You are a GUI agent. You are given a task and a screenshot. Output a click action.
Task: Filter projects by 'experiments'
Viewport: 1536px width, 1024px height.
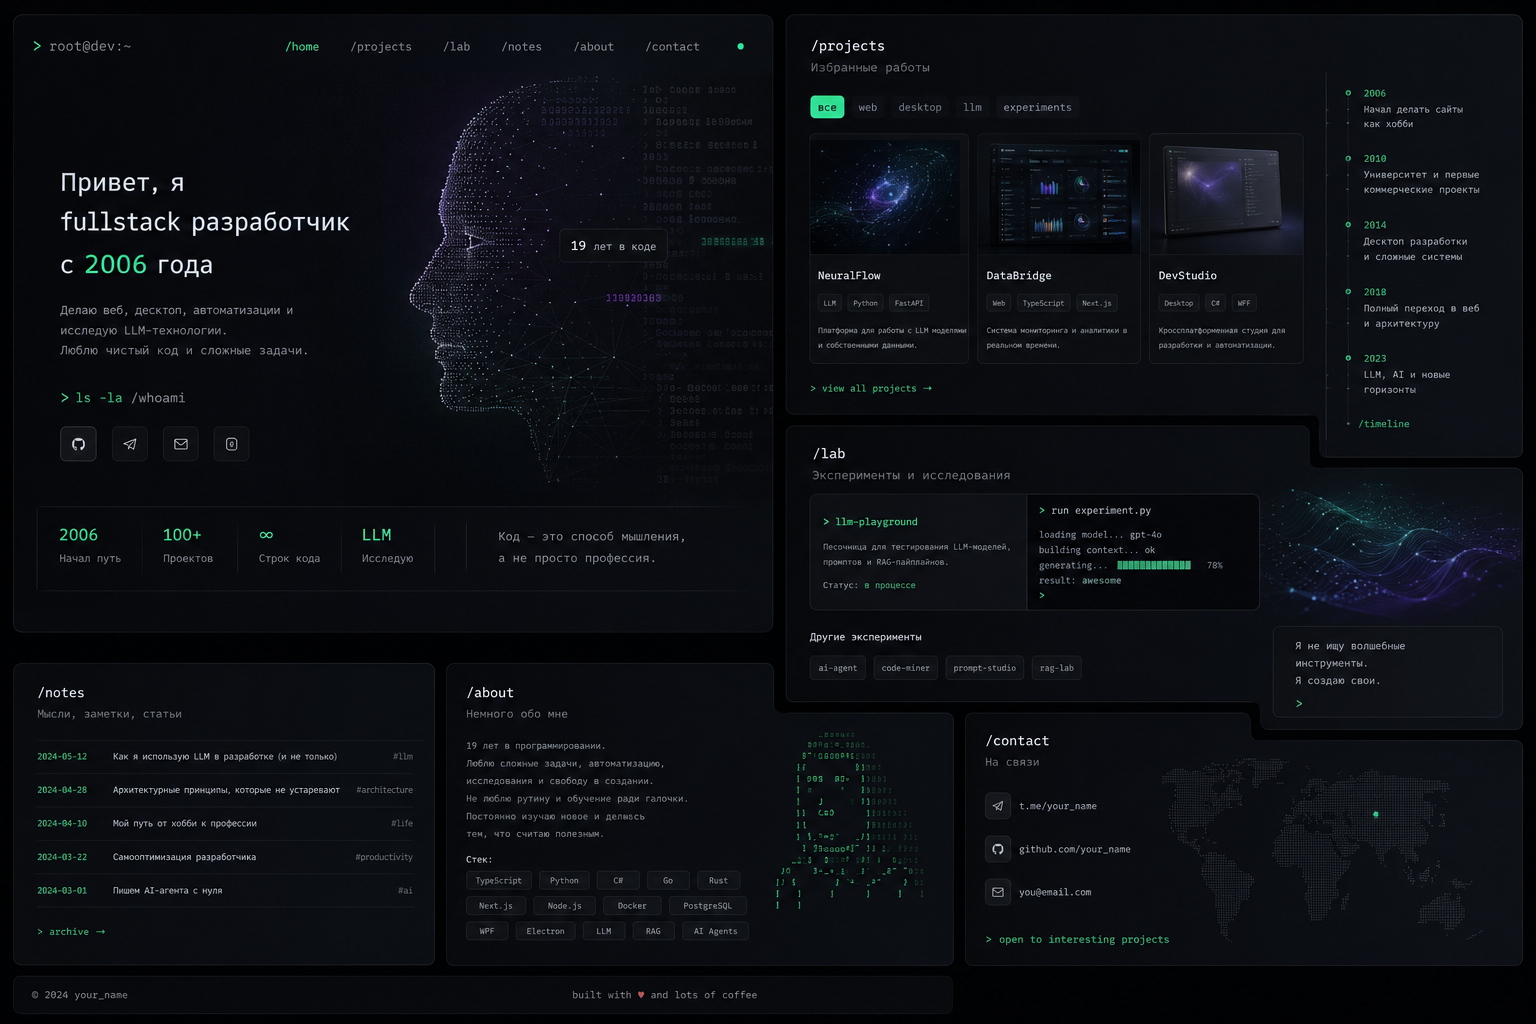[1037, 107]
